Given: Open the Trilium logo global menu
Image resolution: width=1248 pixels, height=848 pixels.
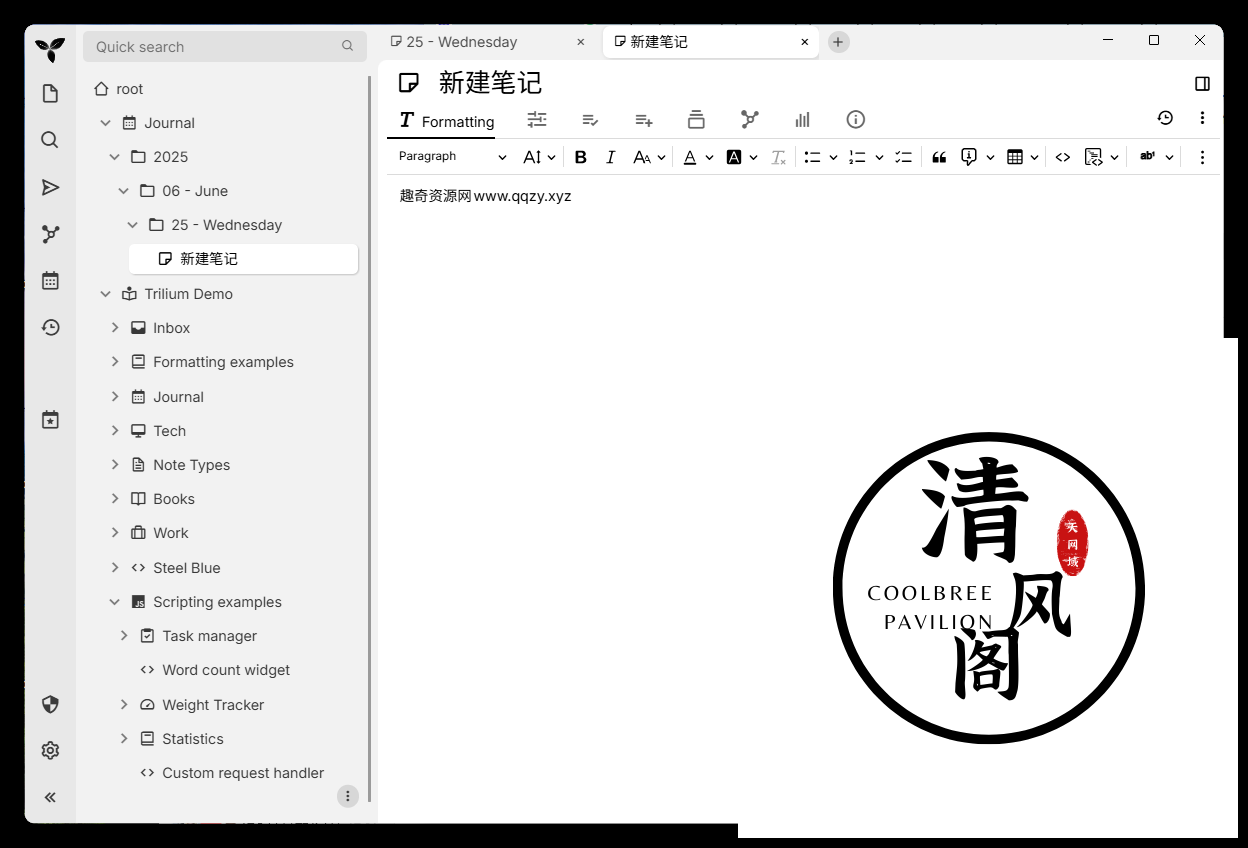Looking at the screenshot, I should [50, 48].
